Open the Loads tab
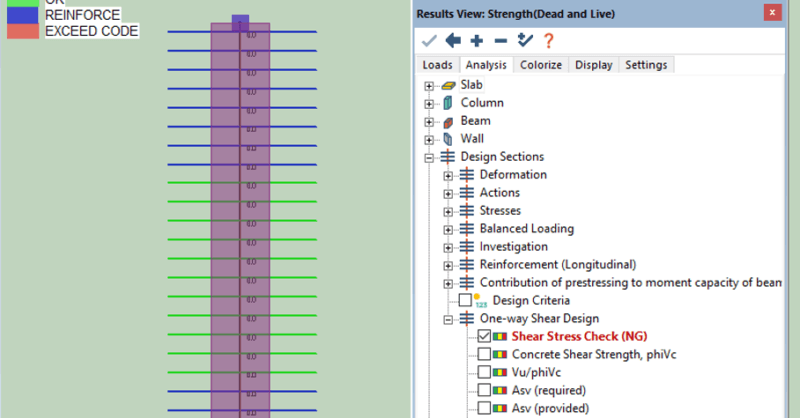 [x=437, y=65]
